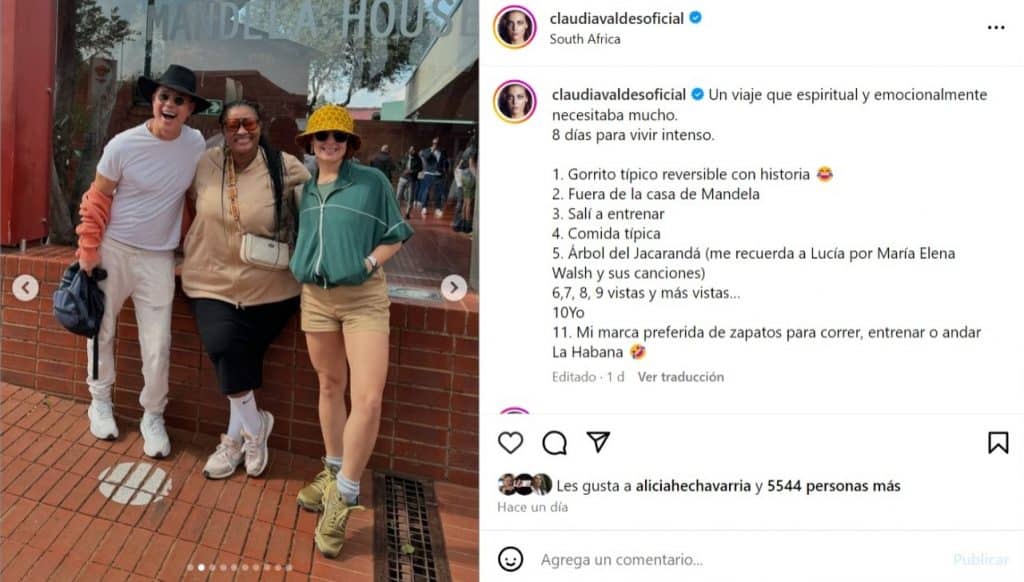Like the post with the heart icon
The image size is (1024, 582).
pyautogui.click(x=510, y=443)
